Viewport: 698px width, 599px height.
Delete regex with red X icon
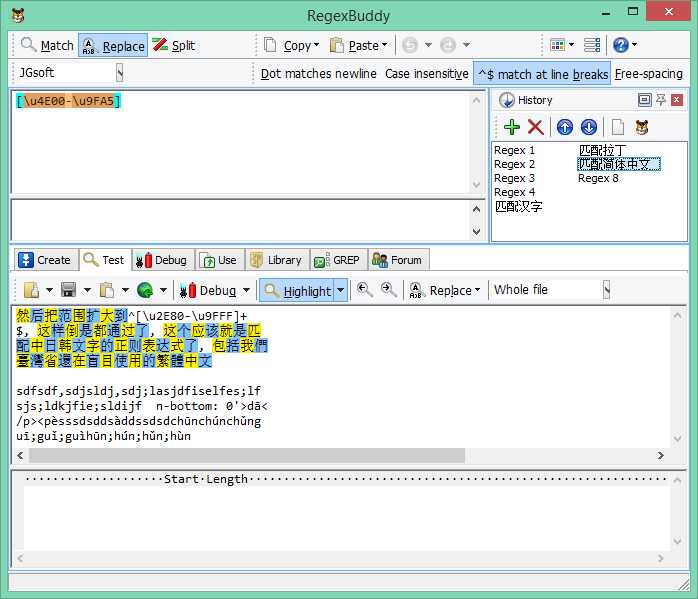(x=536, y=127)
